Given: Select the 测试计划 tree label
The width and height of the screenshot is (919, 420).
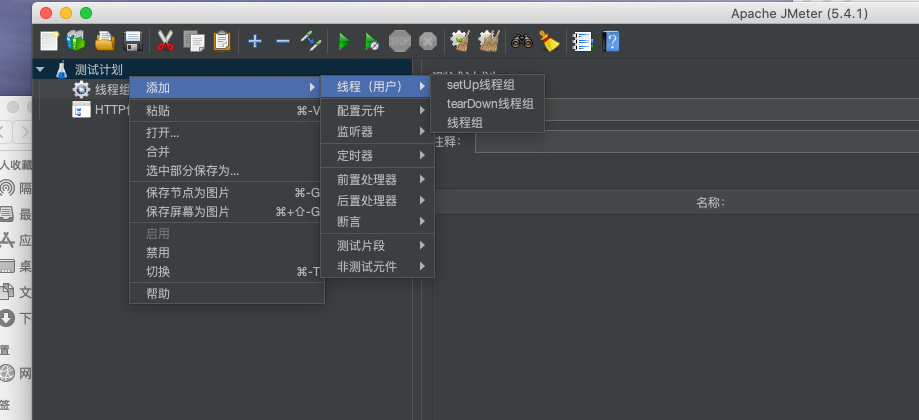Looking at the screenshot, I should pyautogui.click(x=98, y=70).
